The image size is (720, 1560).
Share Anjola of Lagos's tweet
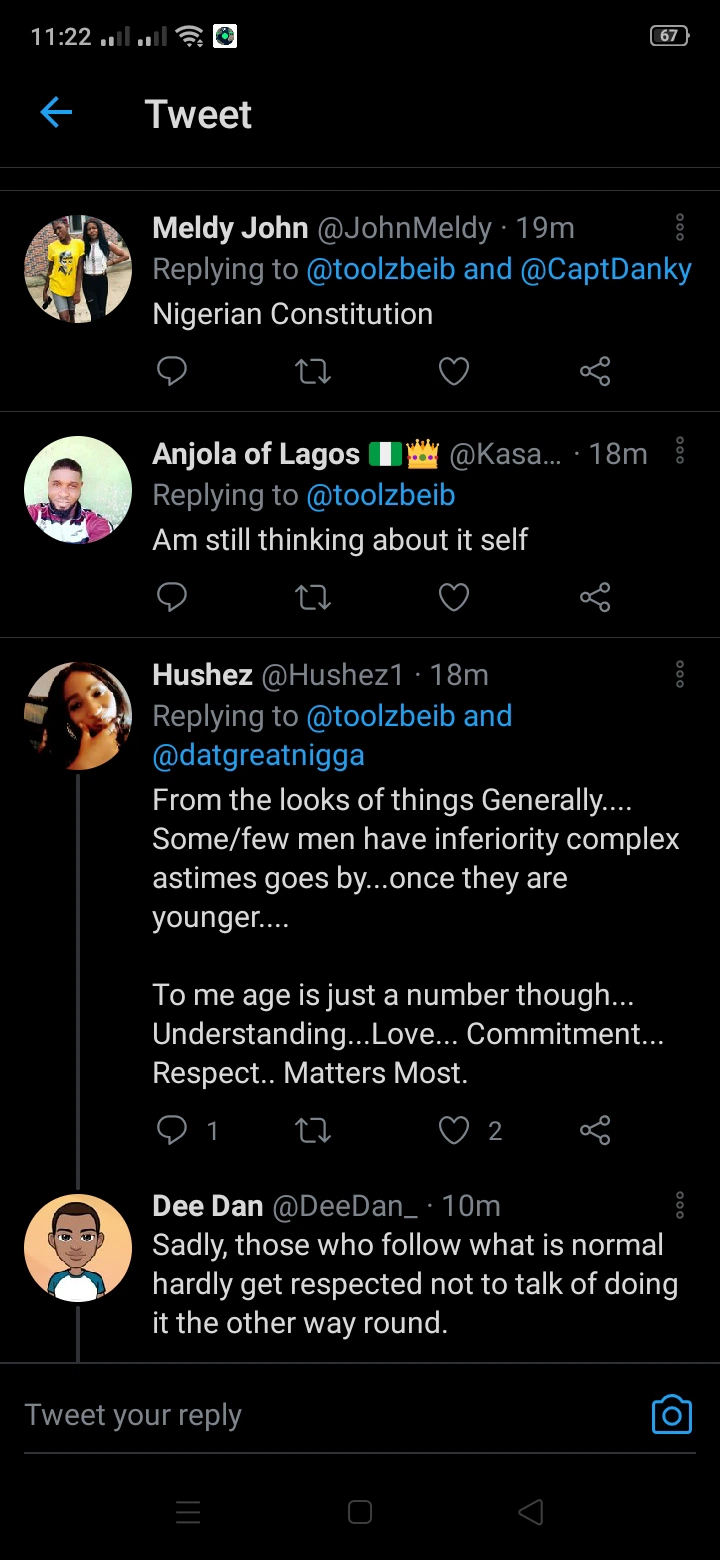coord(595,598)
